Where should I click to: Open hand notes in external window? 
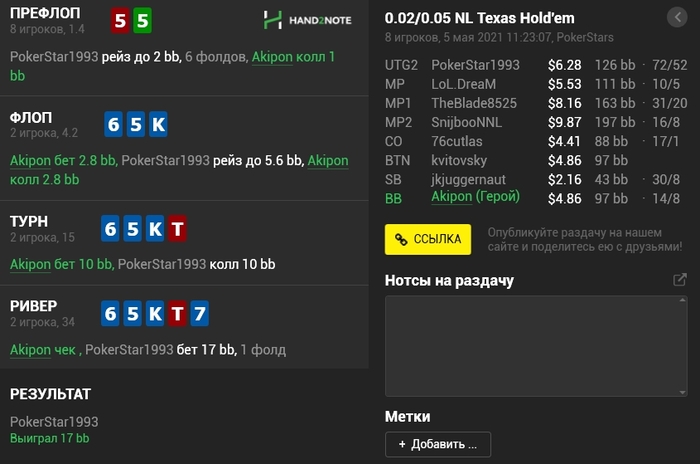pos(680,281)
